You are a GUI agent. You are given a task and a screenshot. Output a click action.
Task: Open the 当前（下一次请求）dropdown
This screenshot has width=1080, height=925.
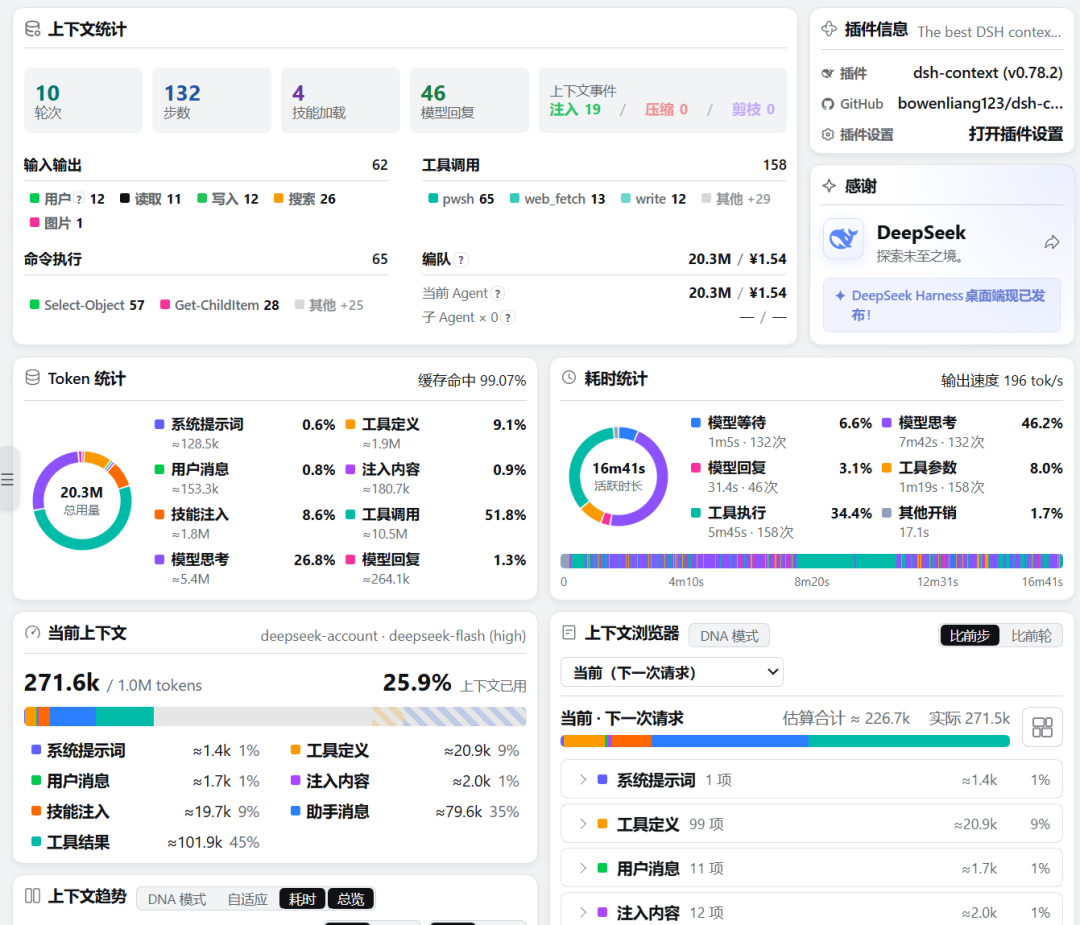(672, 672)
